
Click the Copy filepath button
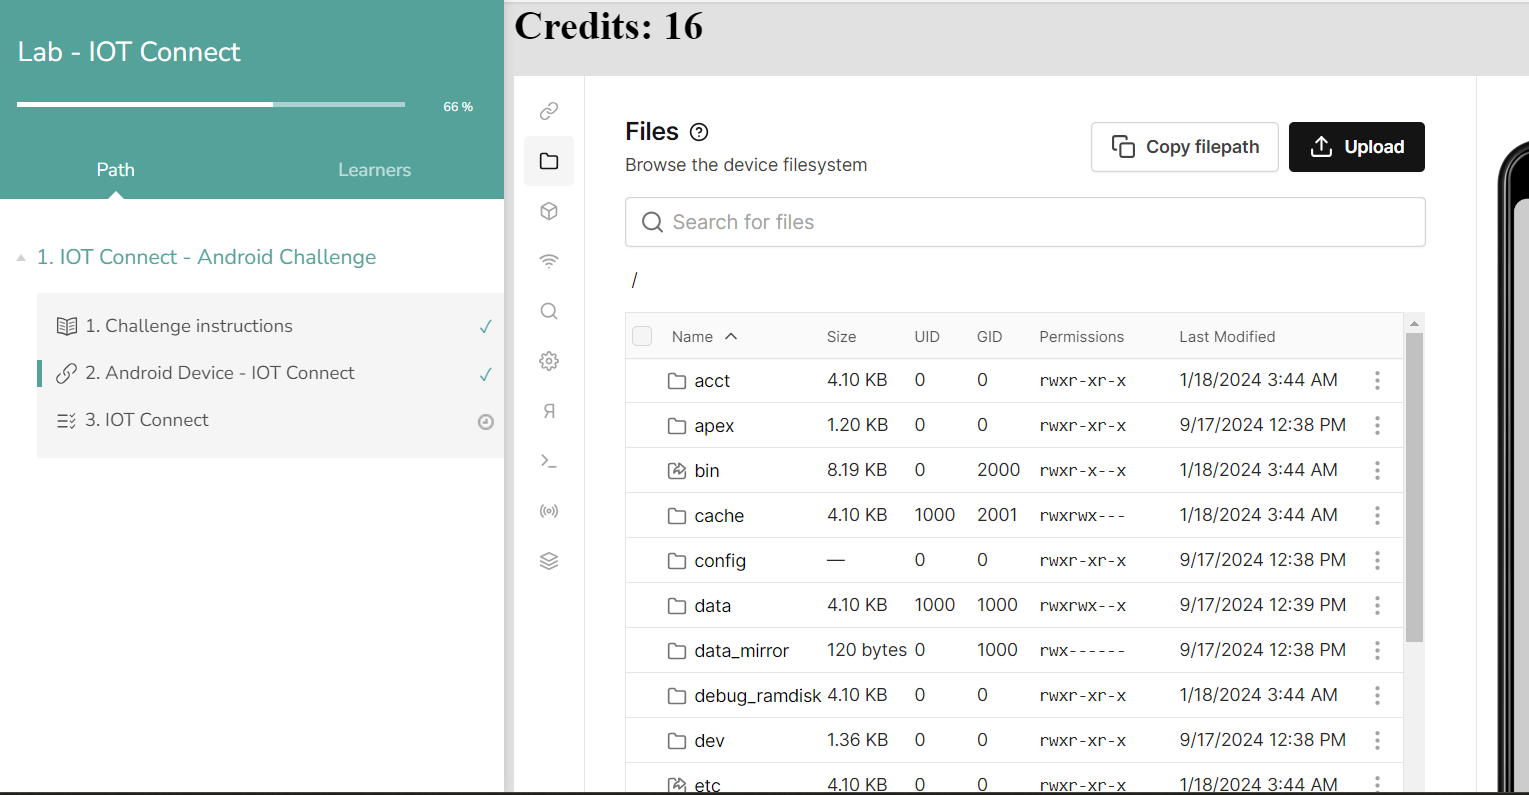pos(1184,147)
